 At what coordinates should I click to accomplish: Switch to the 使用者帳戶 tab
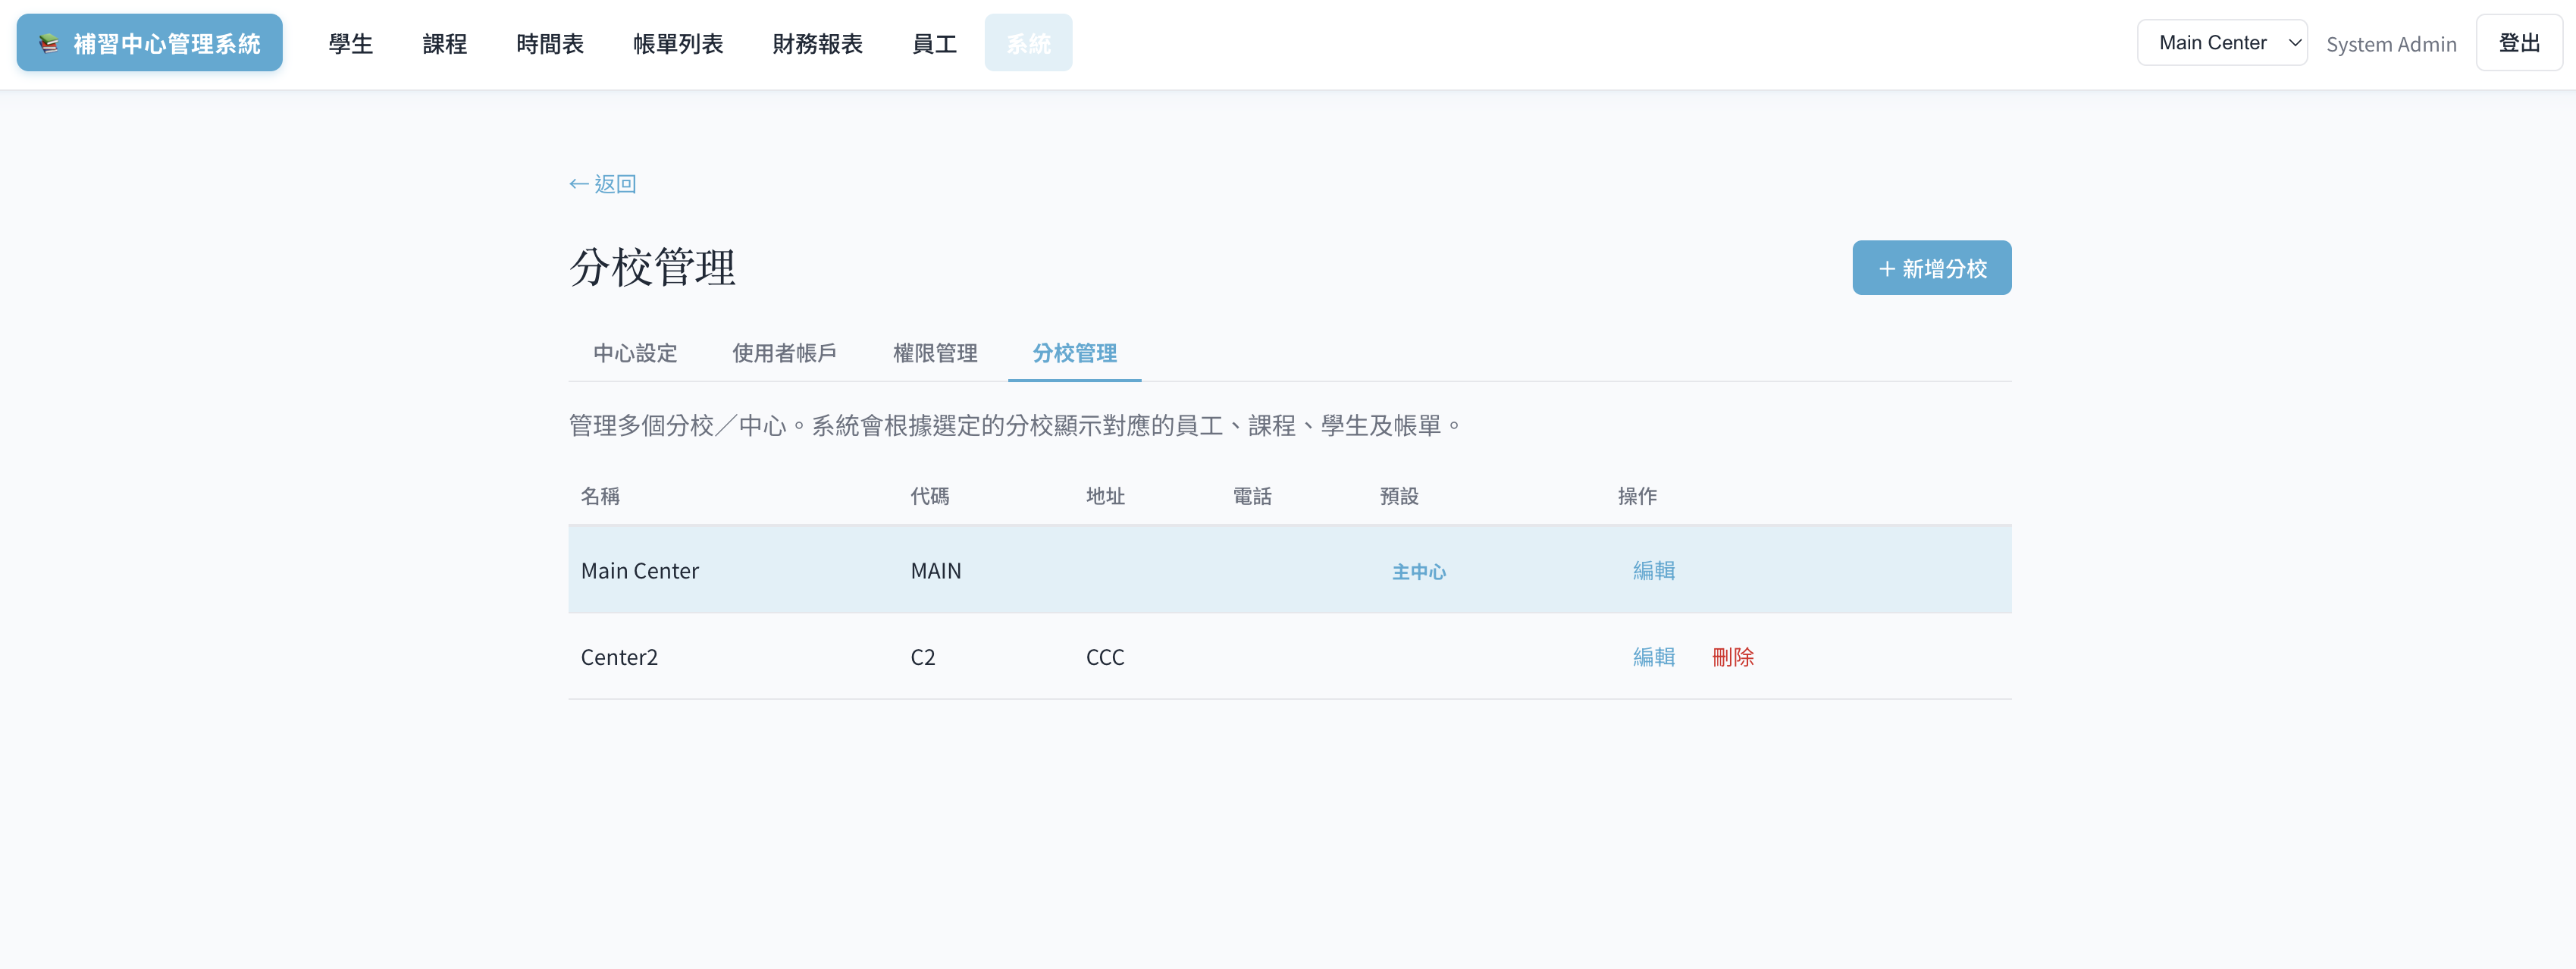point(784,353)
